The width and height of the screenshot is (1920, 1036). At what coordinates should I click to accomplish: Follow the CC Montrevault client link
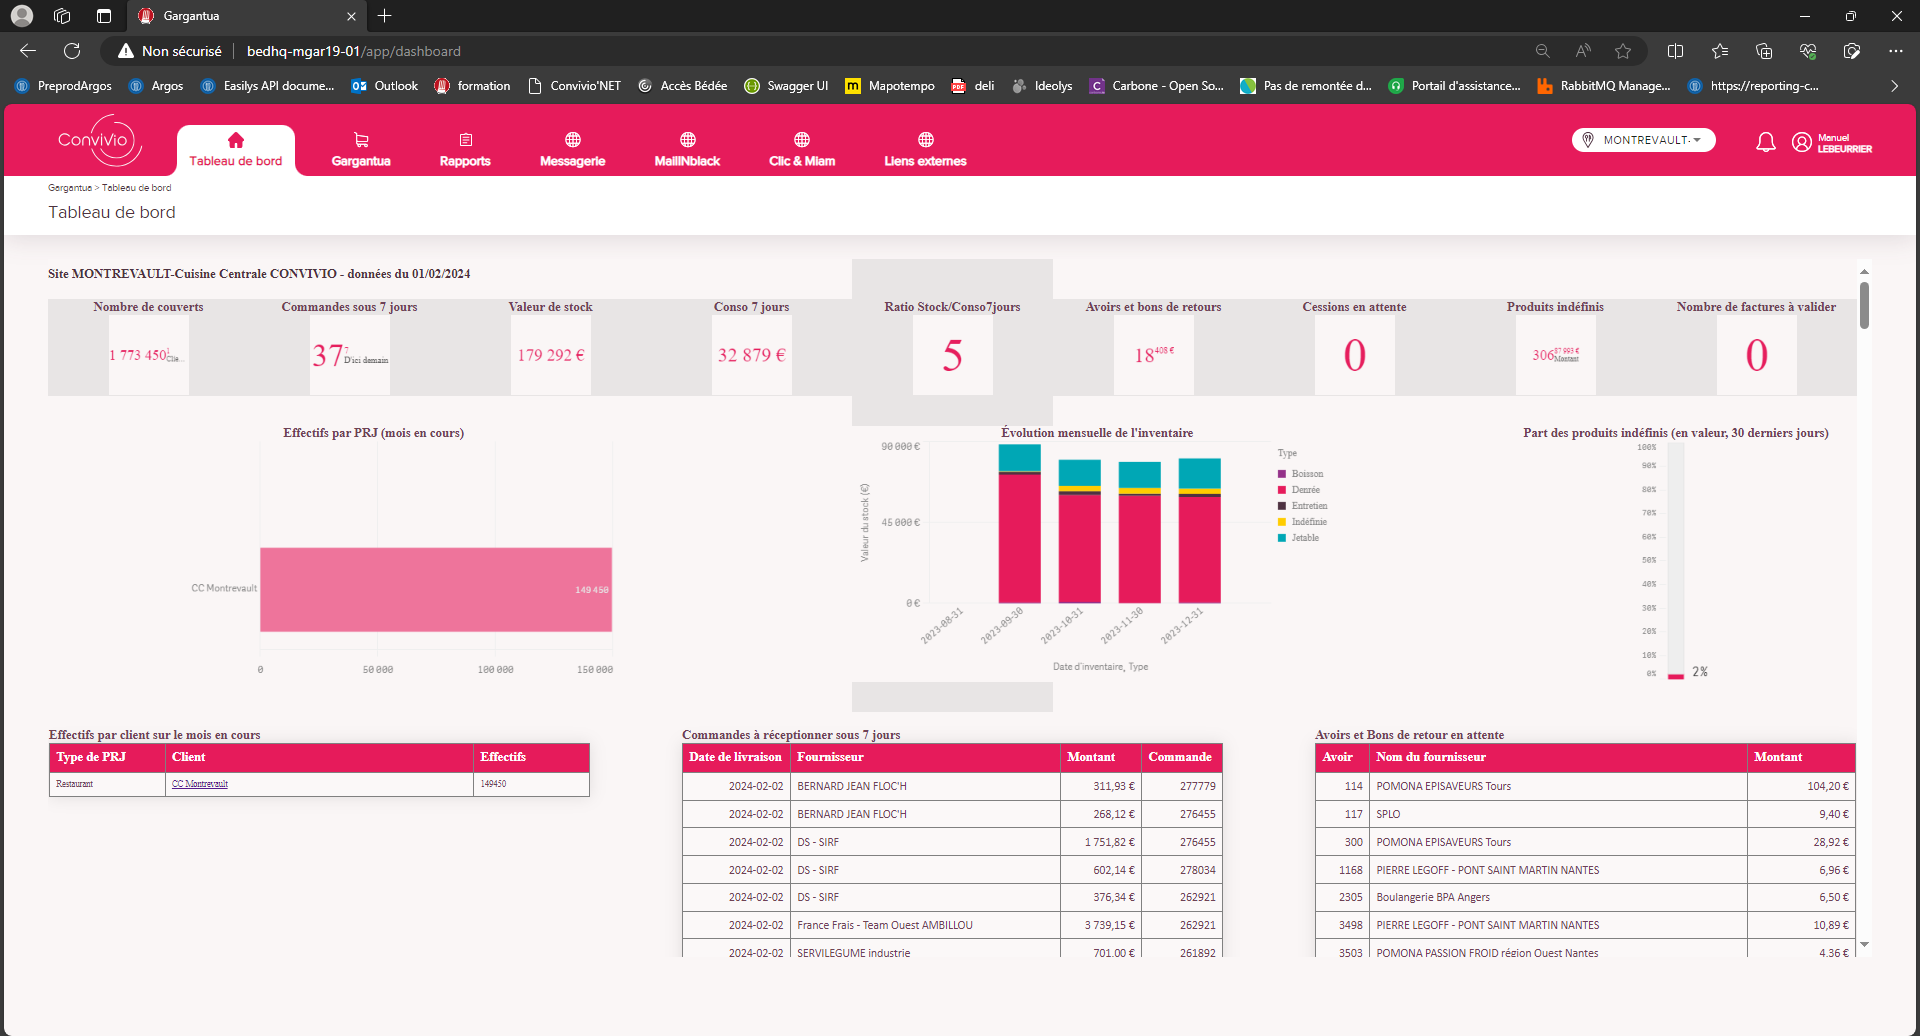coord(200,784)
